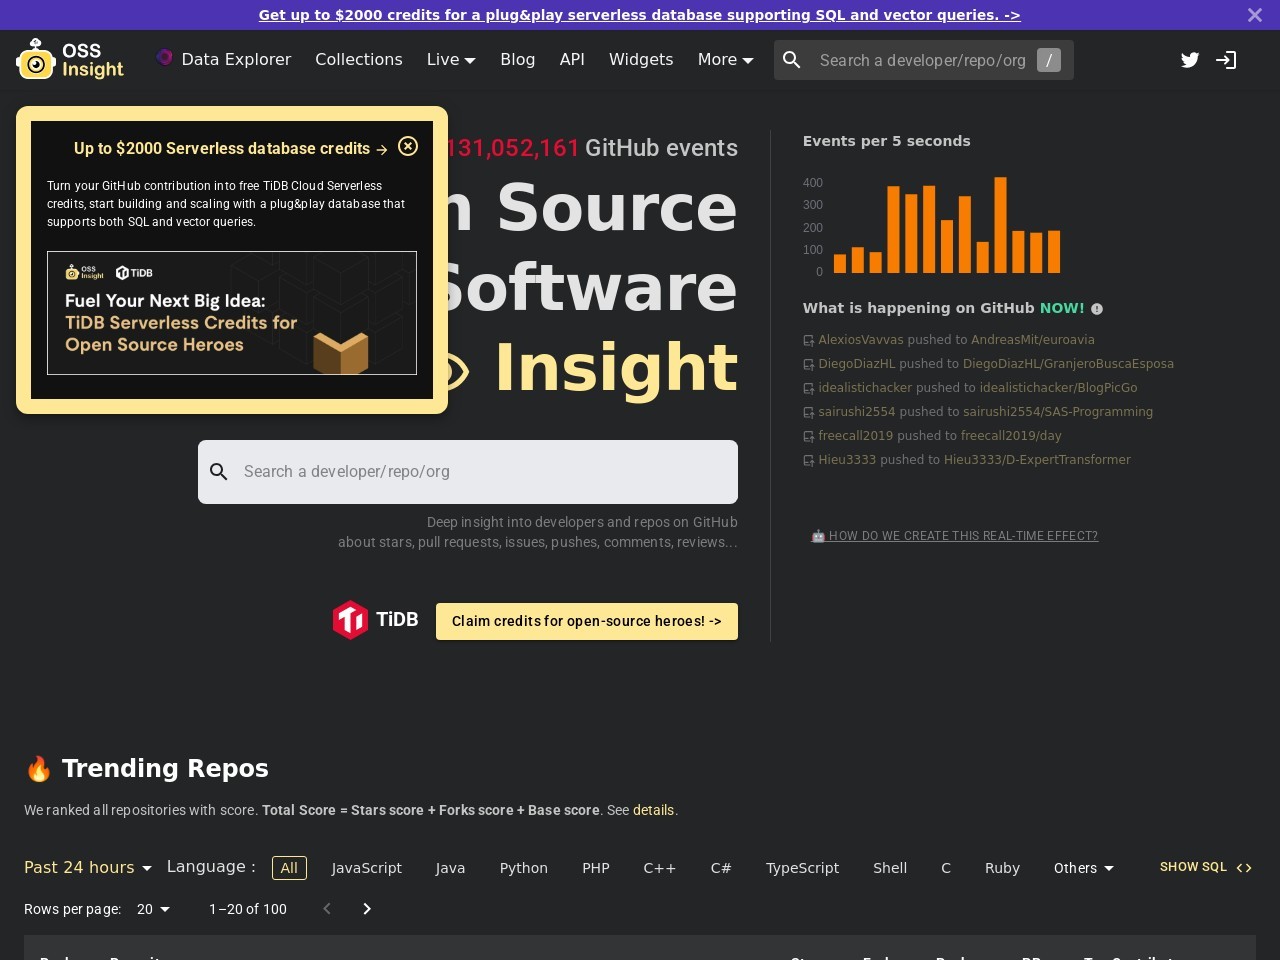Open the Collections menu item
The height and width of the screenshot is (960, 1280).
(x=359, y=59)
